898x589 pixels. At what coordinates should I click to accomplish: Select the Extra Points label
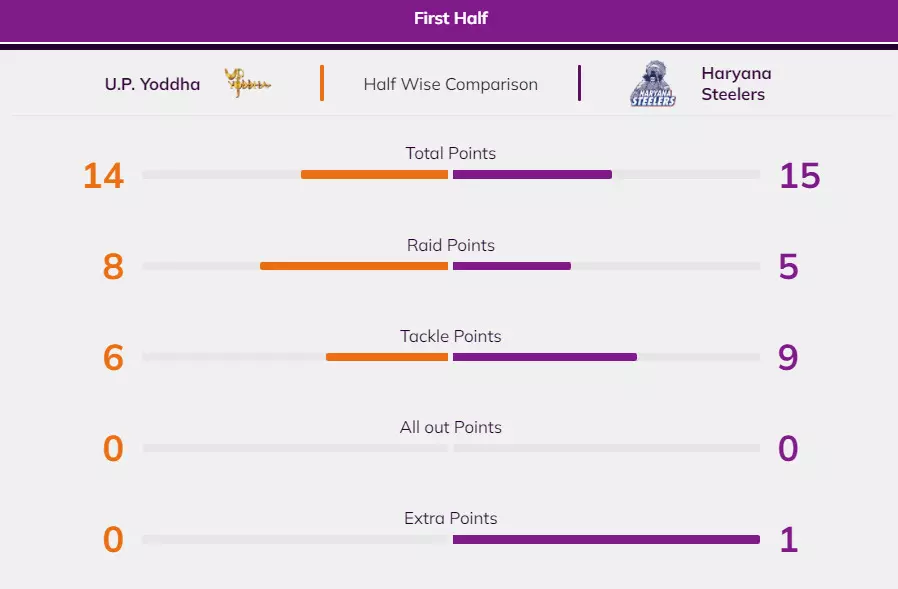[450, 518]
